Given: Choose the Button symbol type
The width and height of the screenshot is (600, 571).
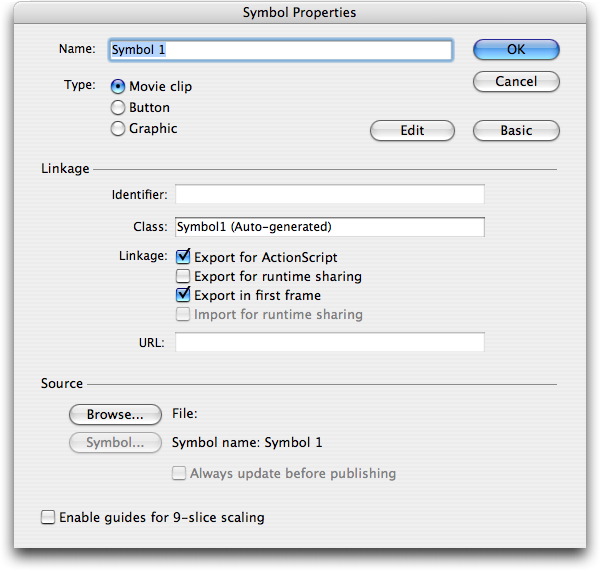Looking at the screenshot, I should coord(118,107).
